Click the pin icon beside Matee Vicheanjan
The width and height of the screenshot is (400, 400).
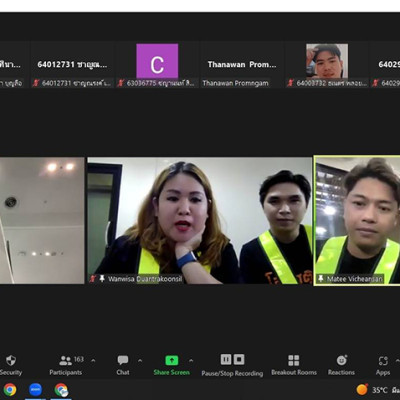tap(321, 278)
